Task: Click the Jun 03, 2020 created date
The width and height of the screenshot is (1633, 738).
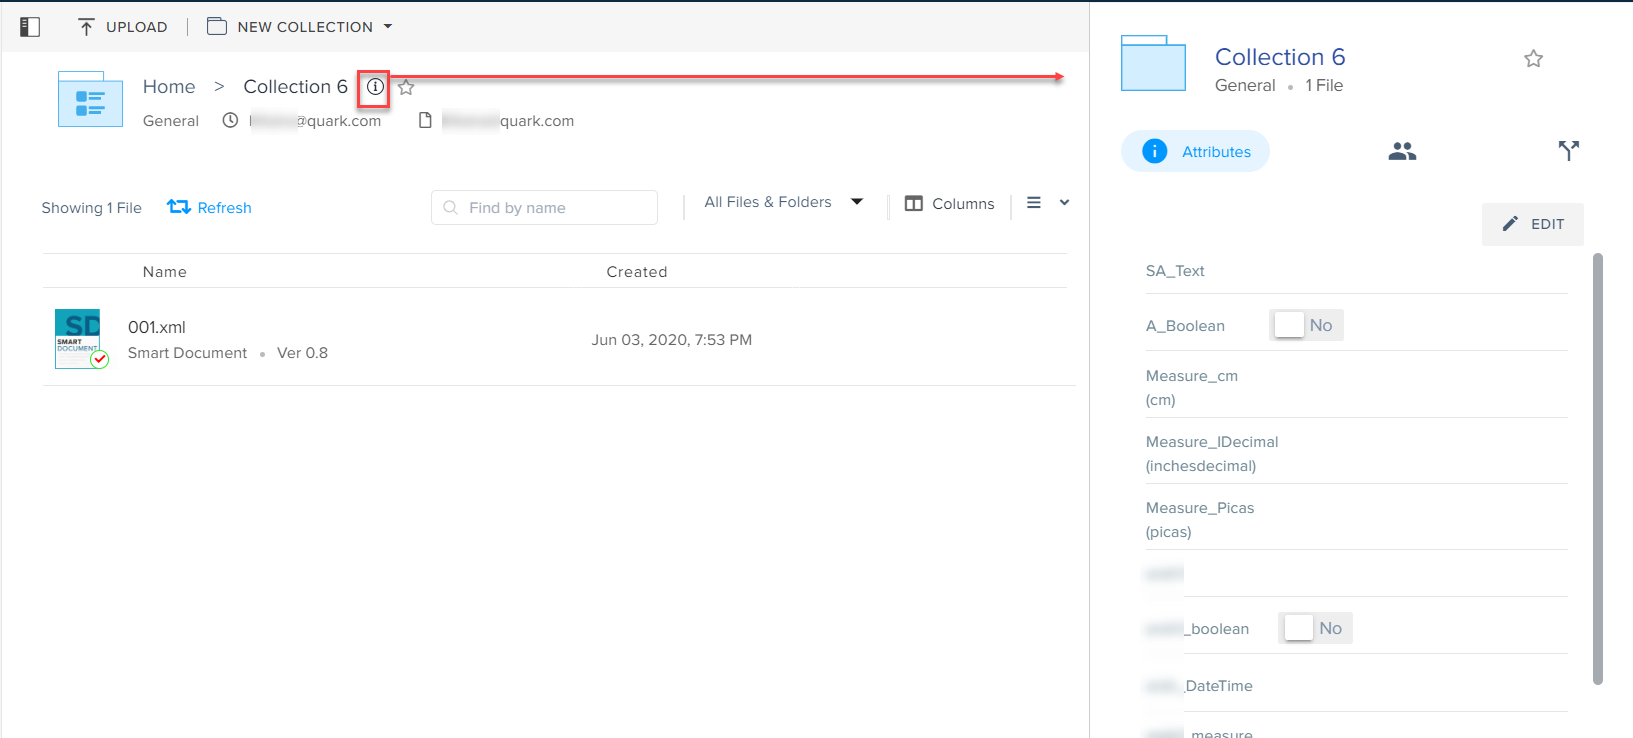Action: click(672, 340)
